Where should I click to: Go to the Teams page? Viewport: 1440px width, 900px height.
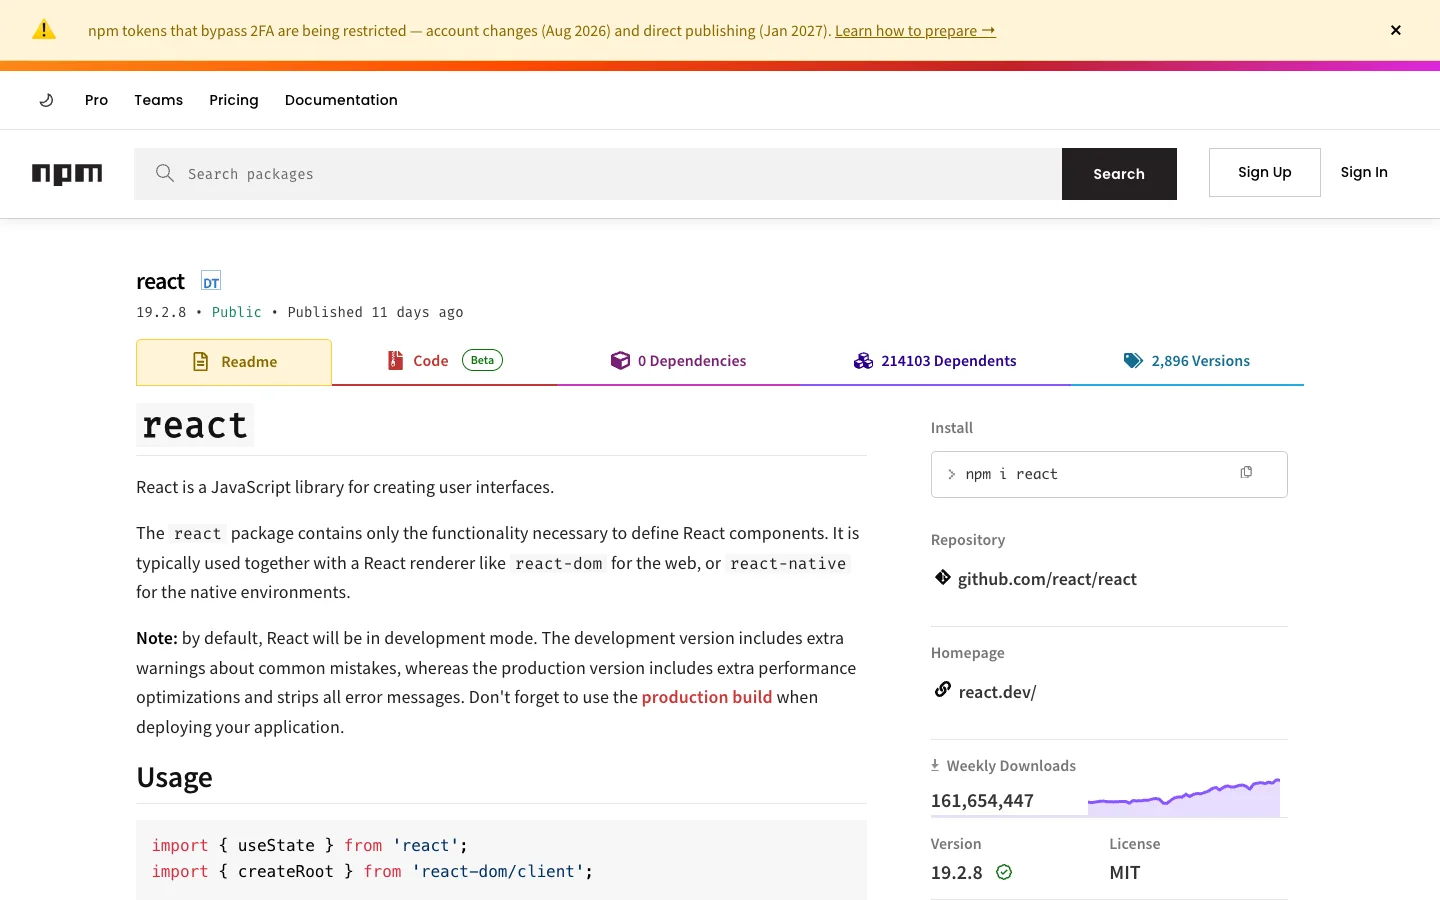(158, 100)
